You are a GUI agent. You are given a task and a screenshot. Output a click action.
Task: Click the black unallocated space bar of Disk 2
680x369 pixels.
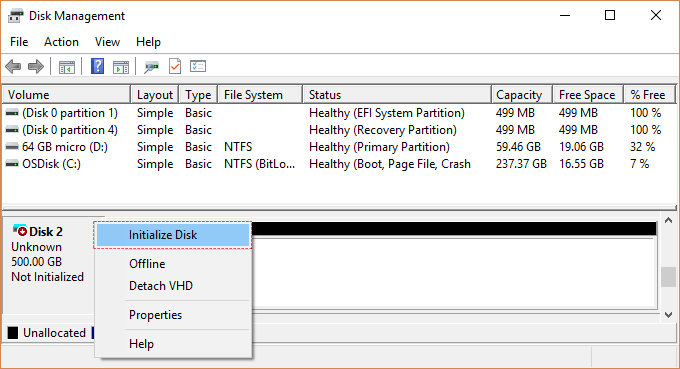[x=453, y=229]
